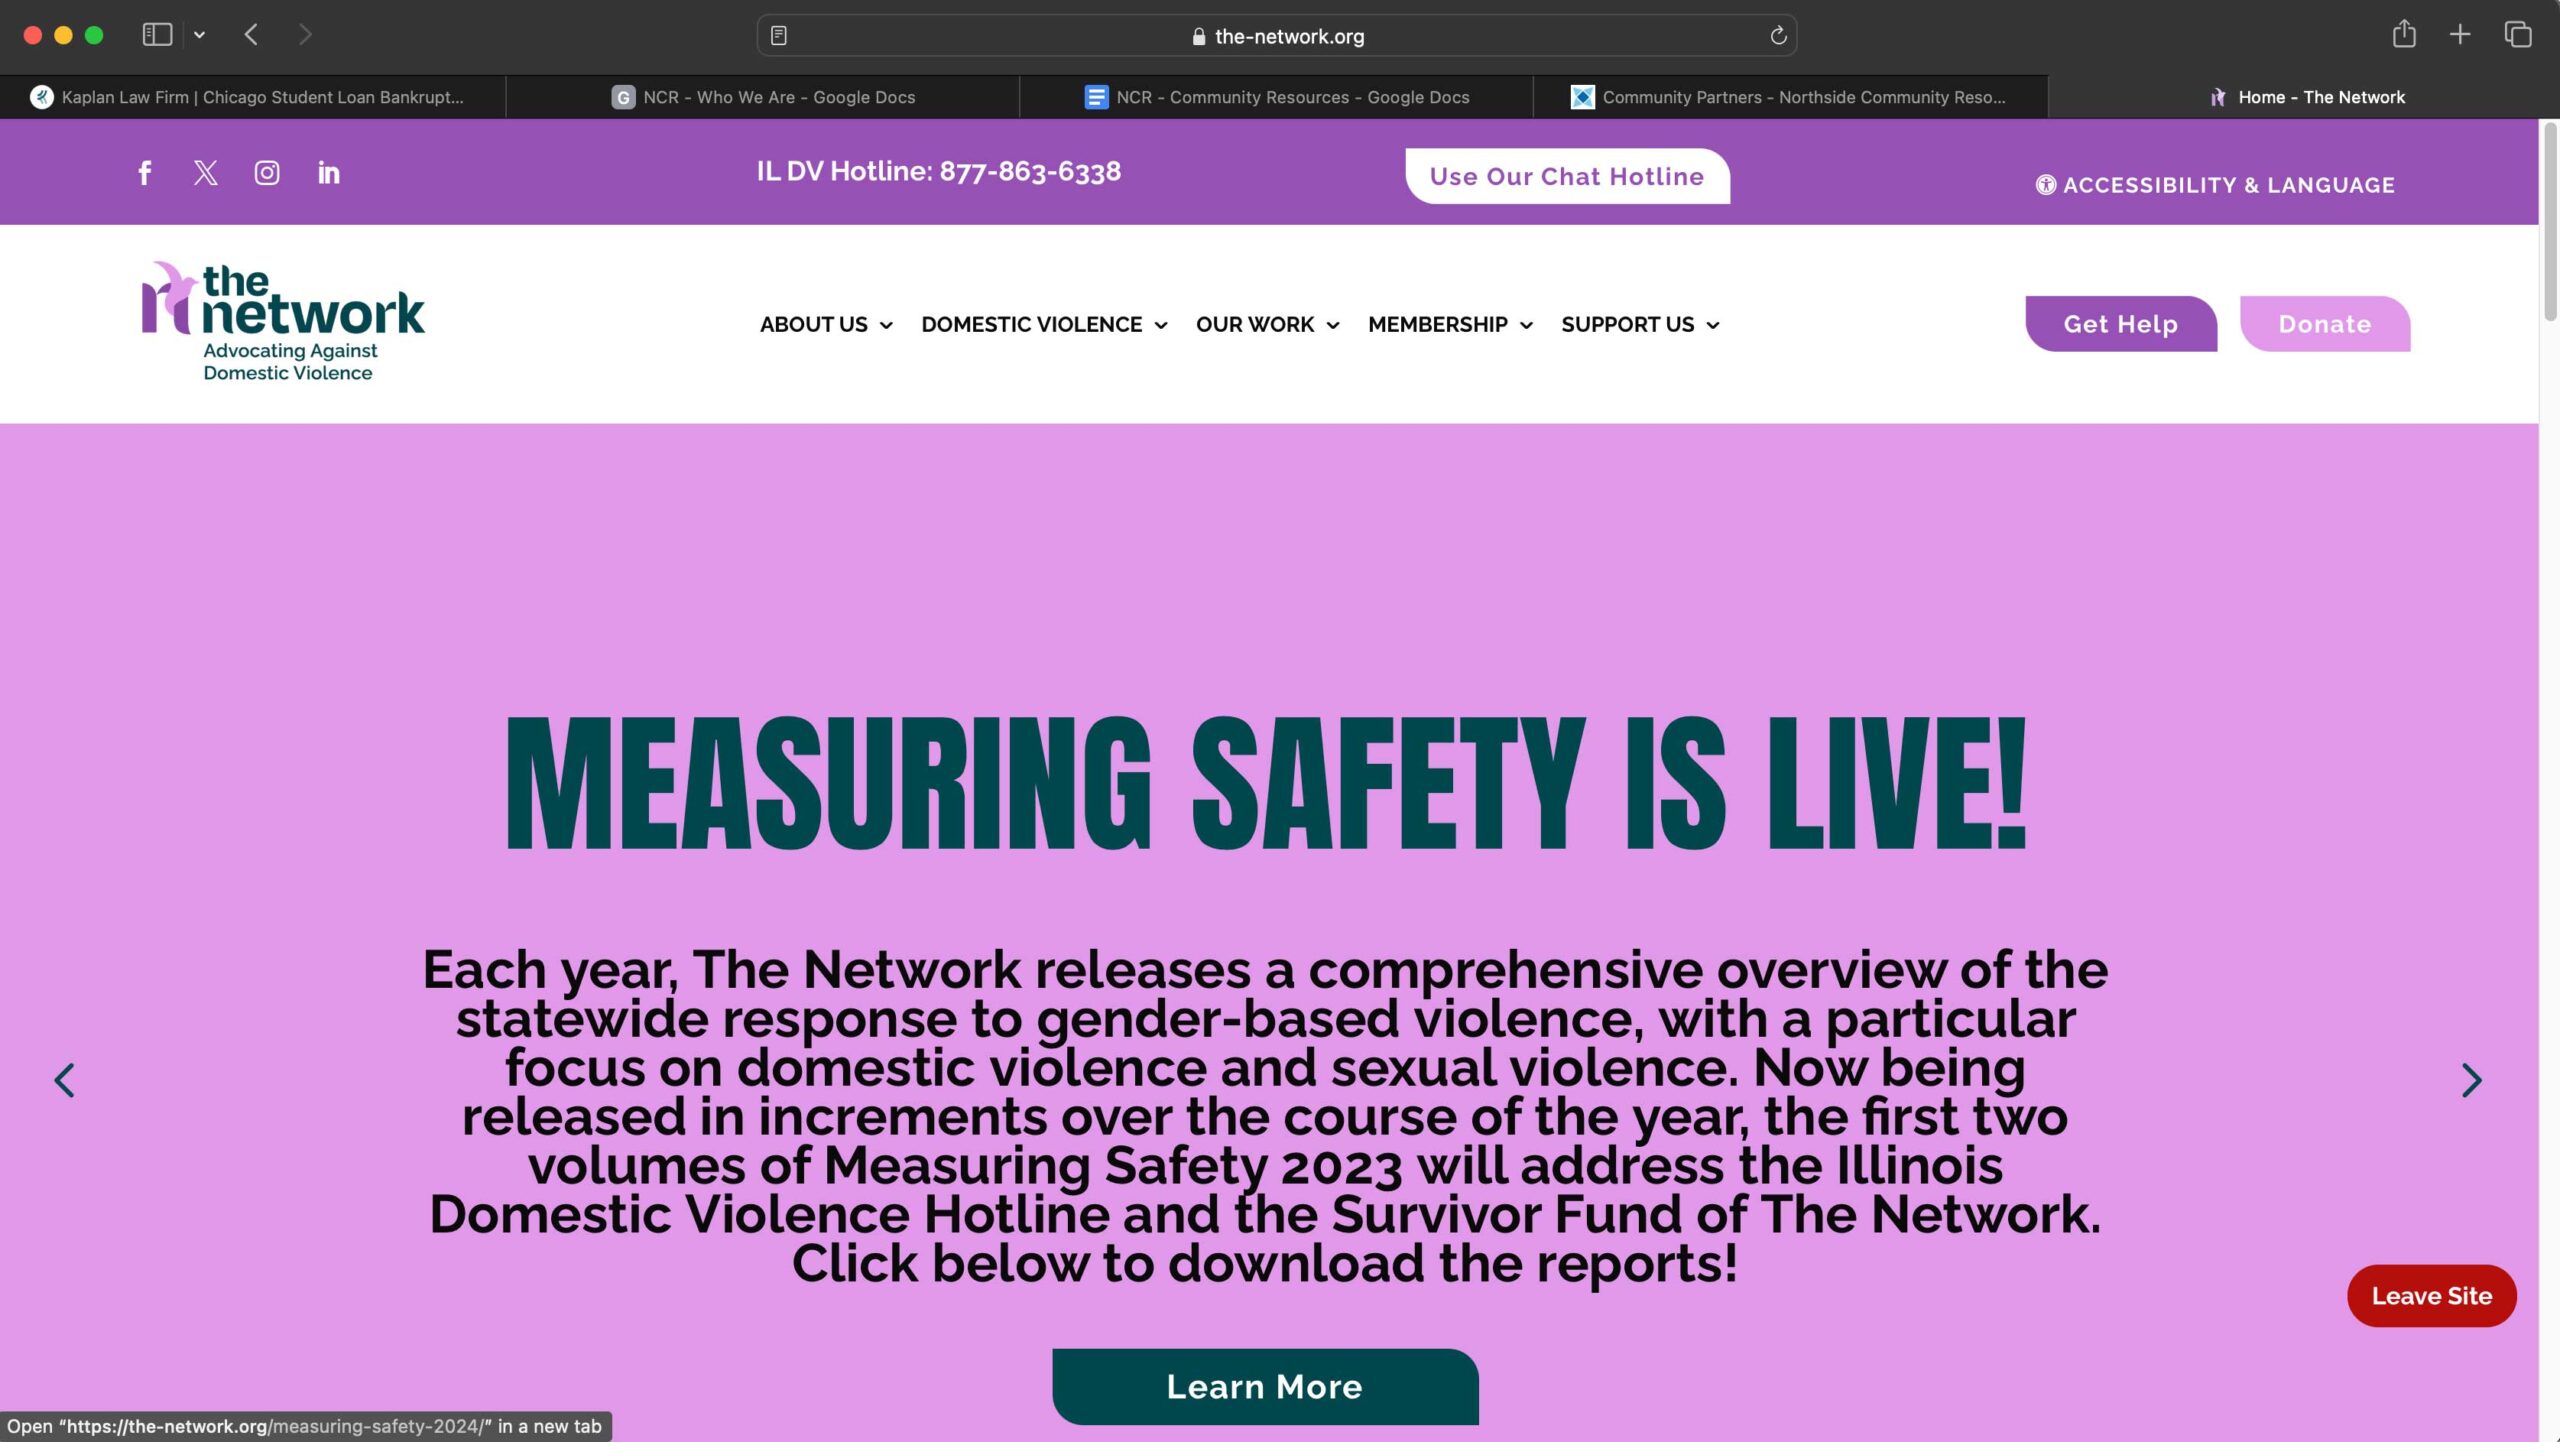The width and height of the screenshot is (2560, 1442).
Task: Toggle Safari Reader view icon
Action: tap(779, 36)
